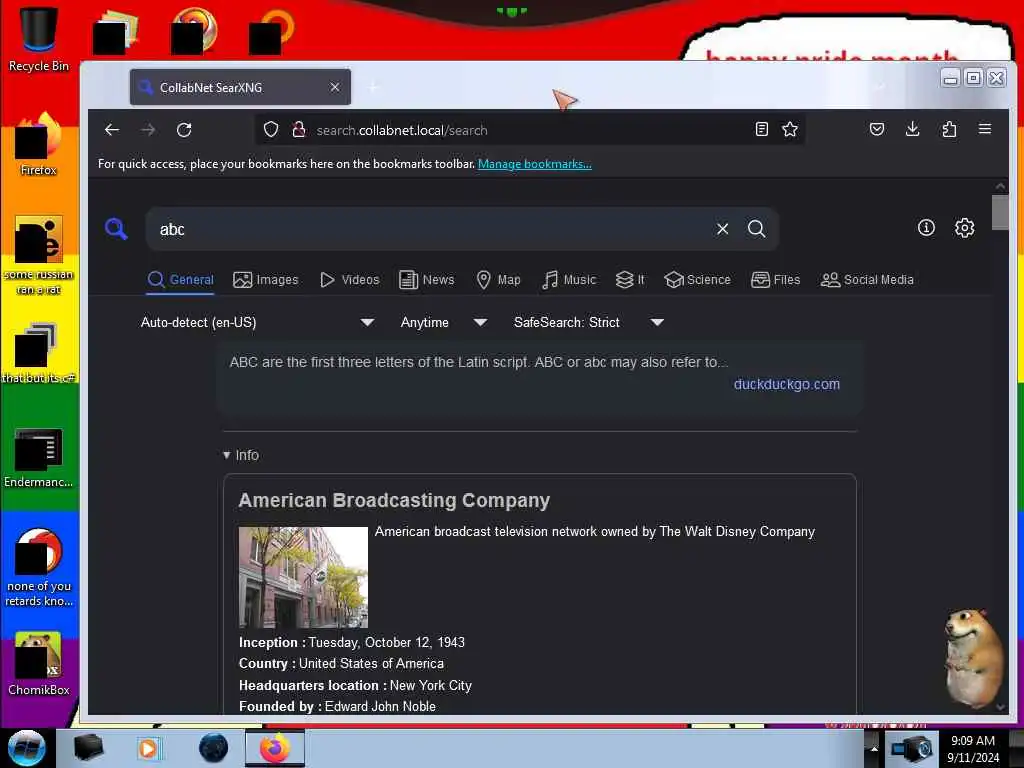Open the SearXNG preferences gear
The image size is (1024, 768).
[x=965, y=227]
